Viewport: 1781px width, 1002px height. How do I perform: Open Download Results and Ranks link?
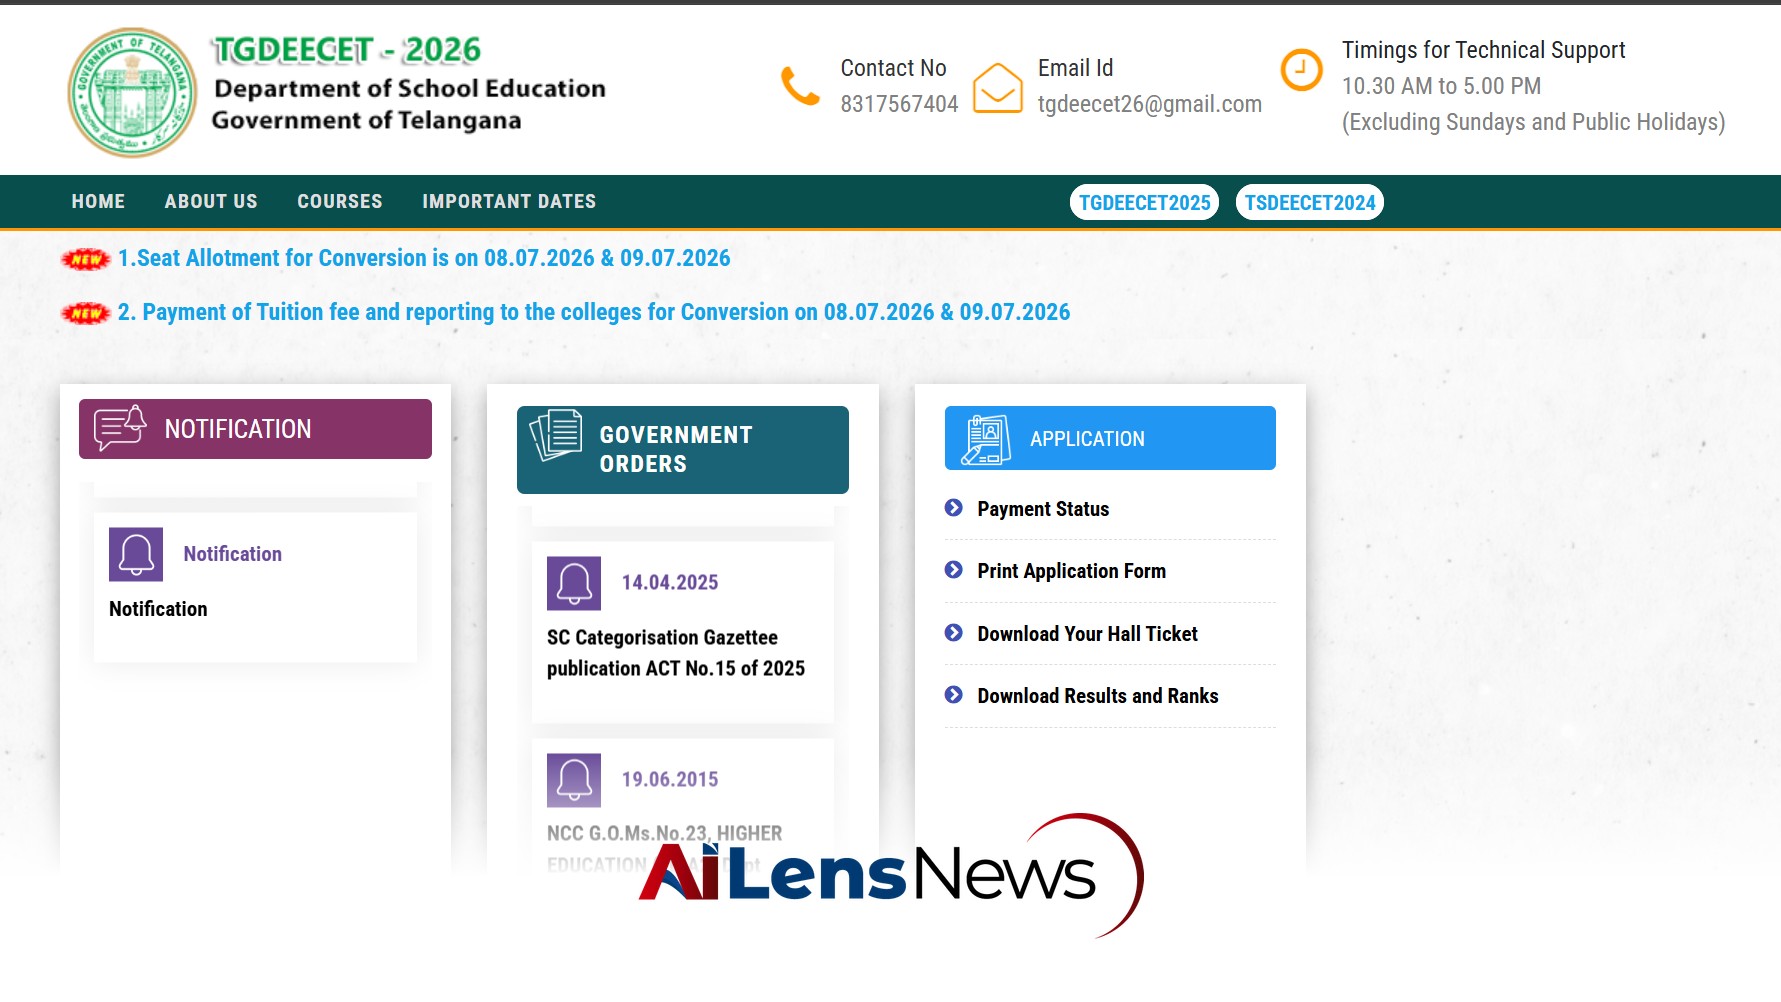[x=1097, y=696]
